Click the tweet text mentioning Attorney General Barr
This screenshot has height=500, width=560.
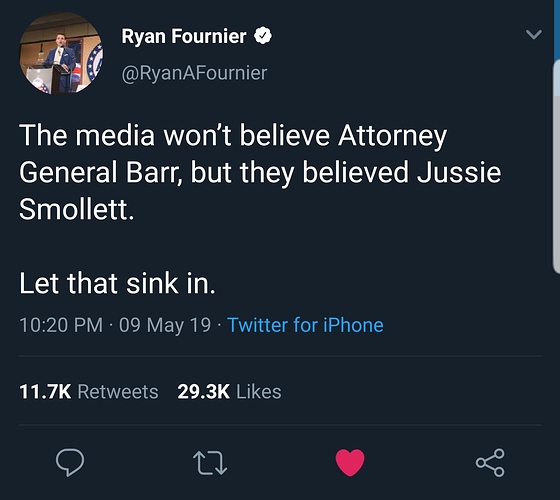pos(260,172)
